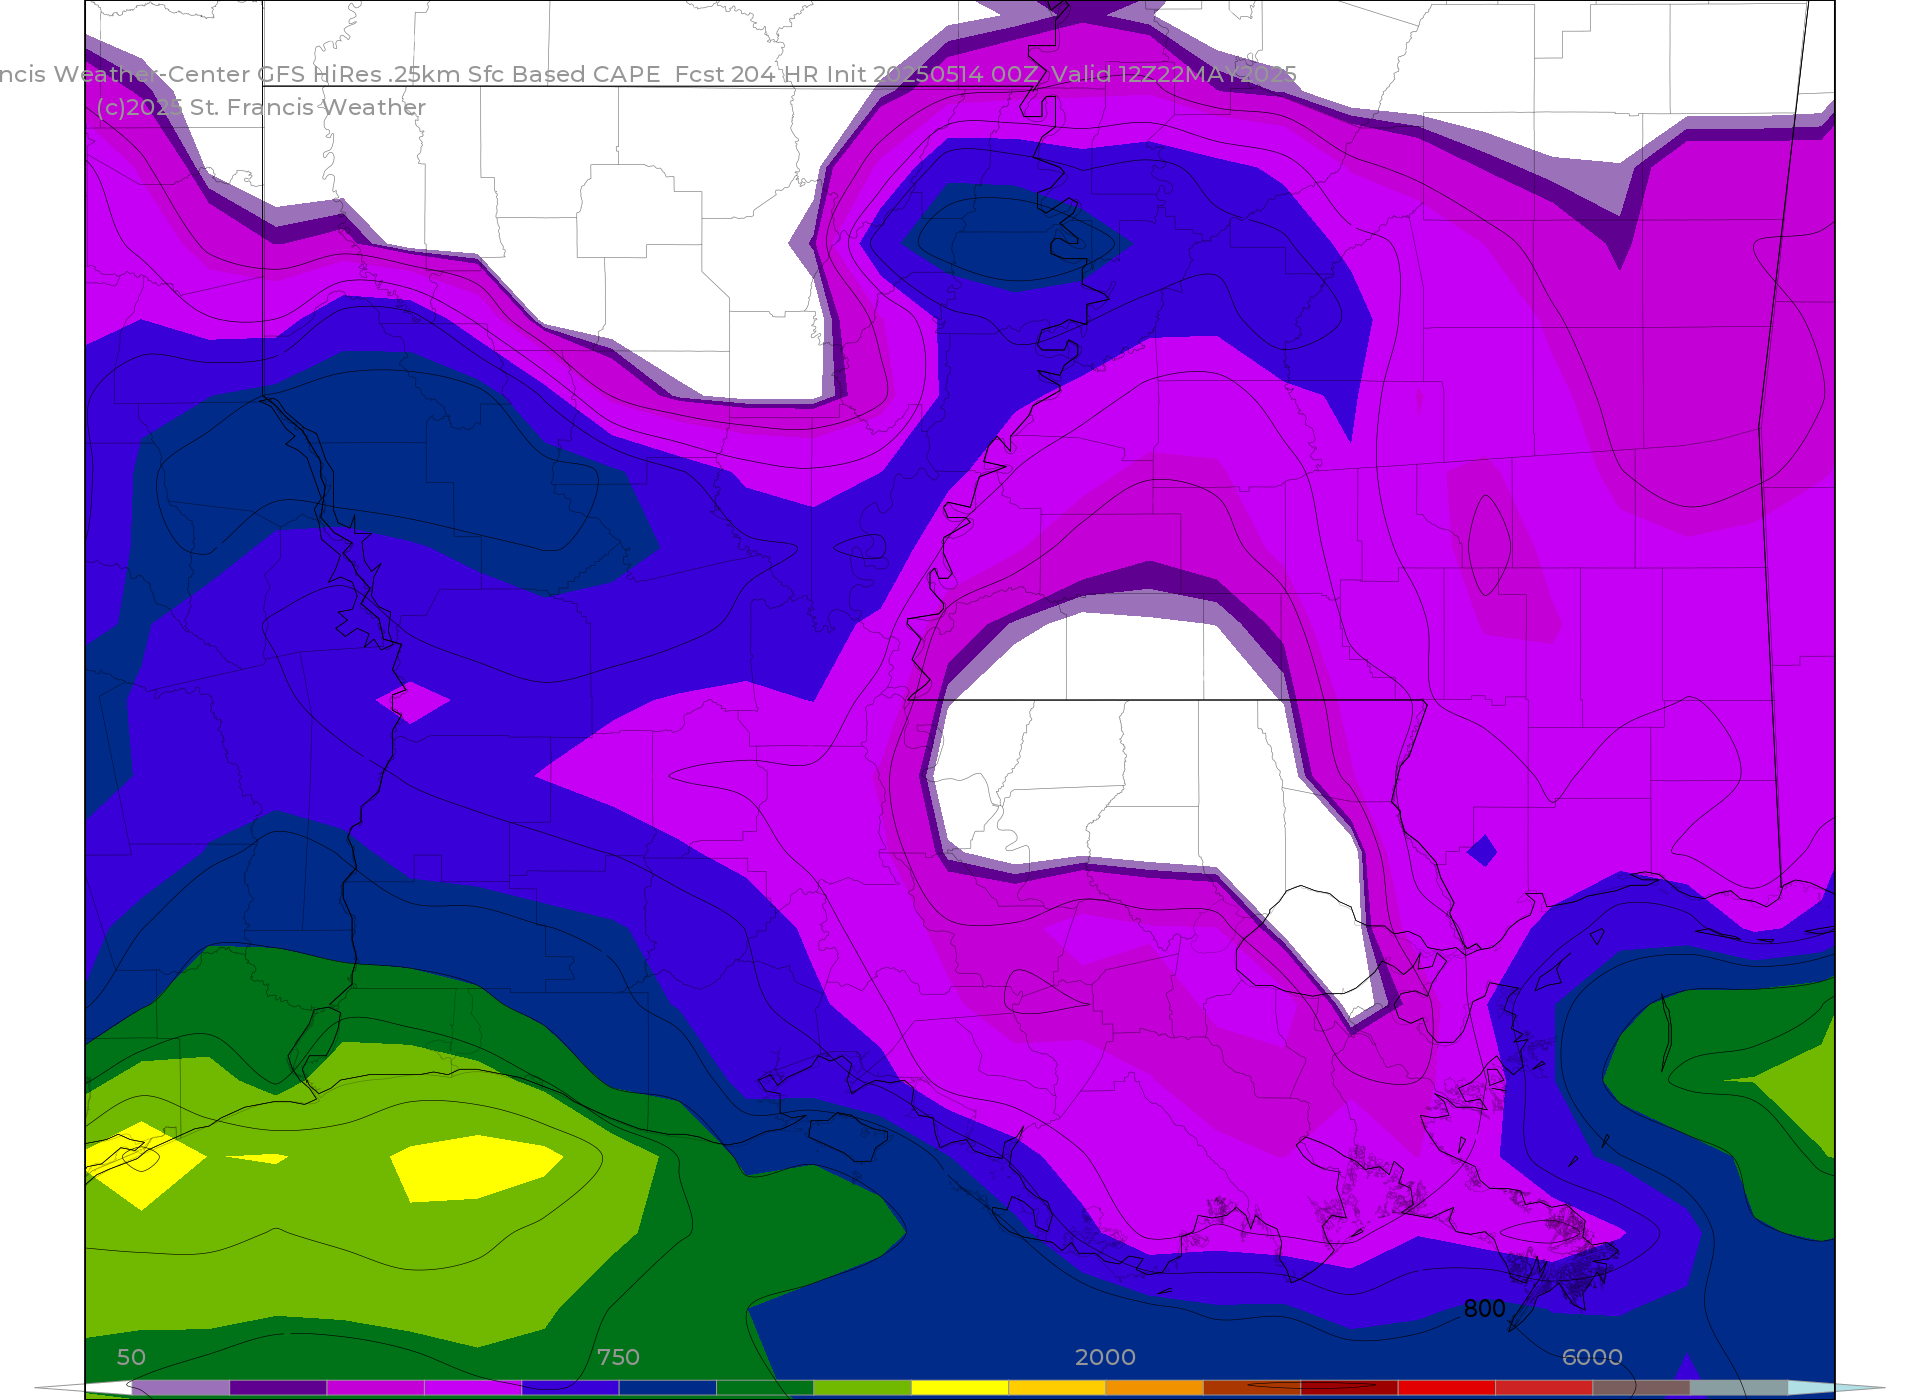Click the '750' legend label

click(x=618, y=1357)
